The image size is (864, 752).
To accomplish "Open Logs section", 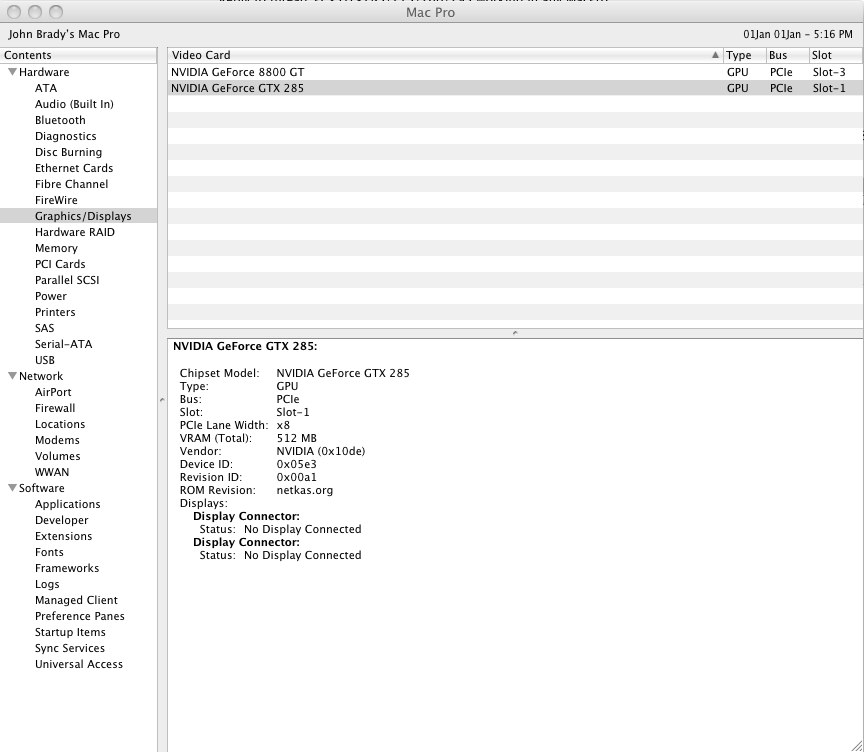I will 47,583.
